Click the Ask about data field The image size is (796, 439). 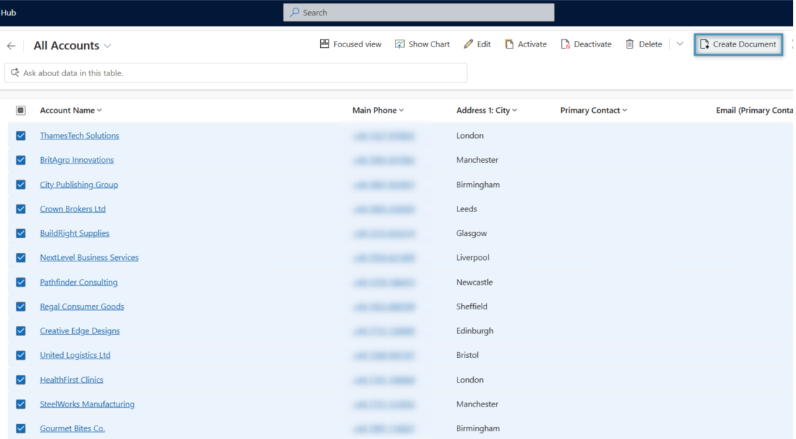[x=236, y=73]
